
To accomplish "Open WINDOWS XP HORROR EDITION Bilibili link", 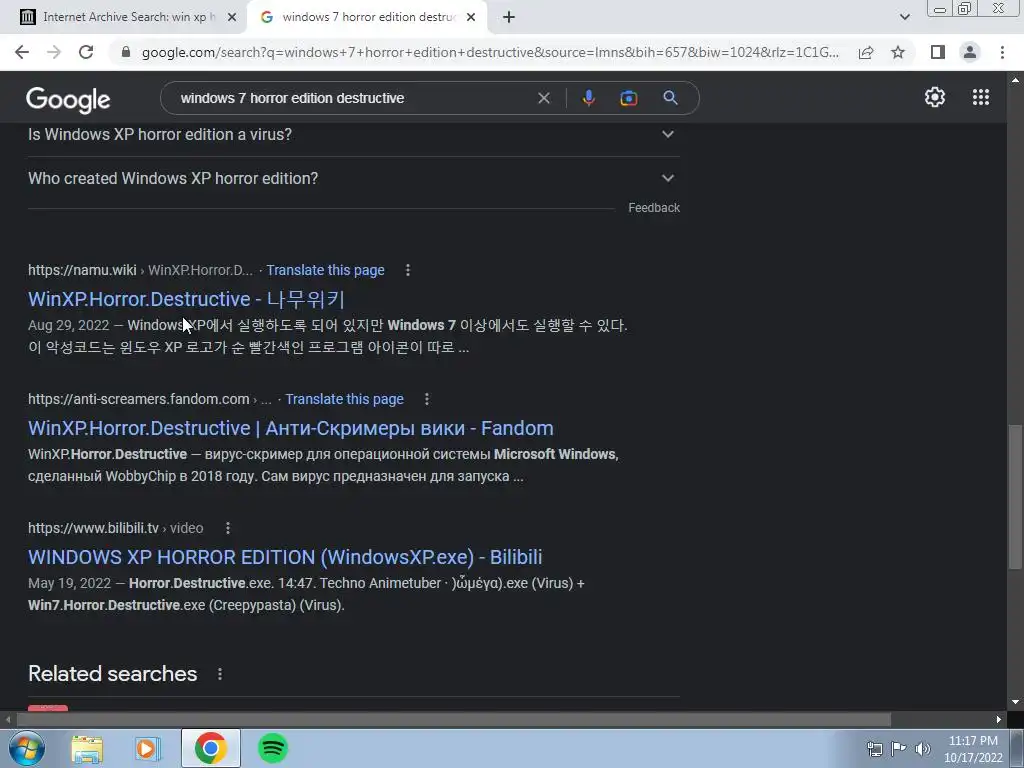I will pos(285,557).
